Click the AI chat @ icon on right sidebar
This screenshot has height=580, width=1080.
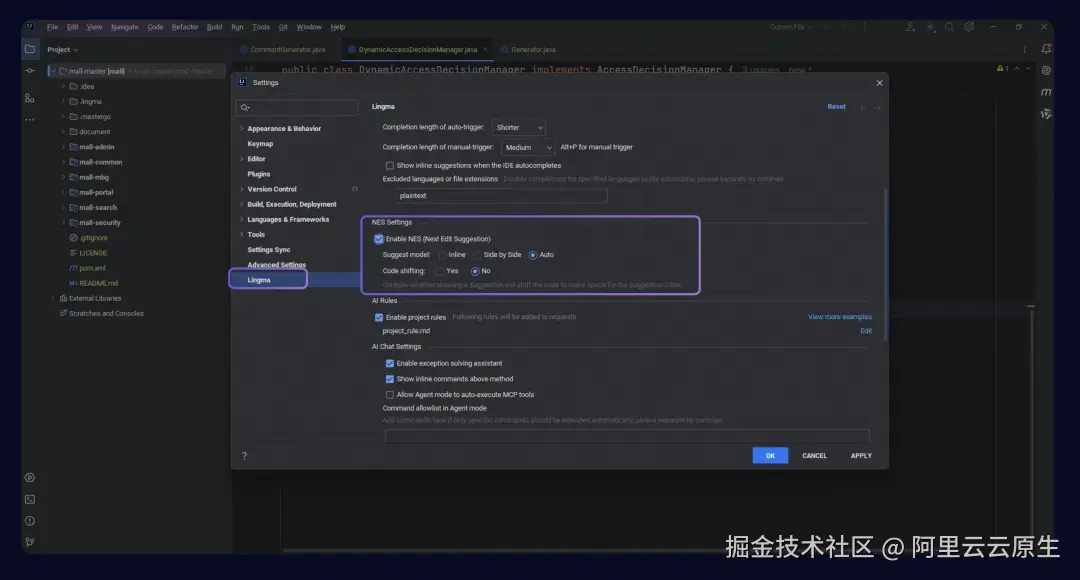[x=1046, y=71]
